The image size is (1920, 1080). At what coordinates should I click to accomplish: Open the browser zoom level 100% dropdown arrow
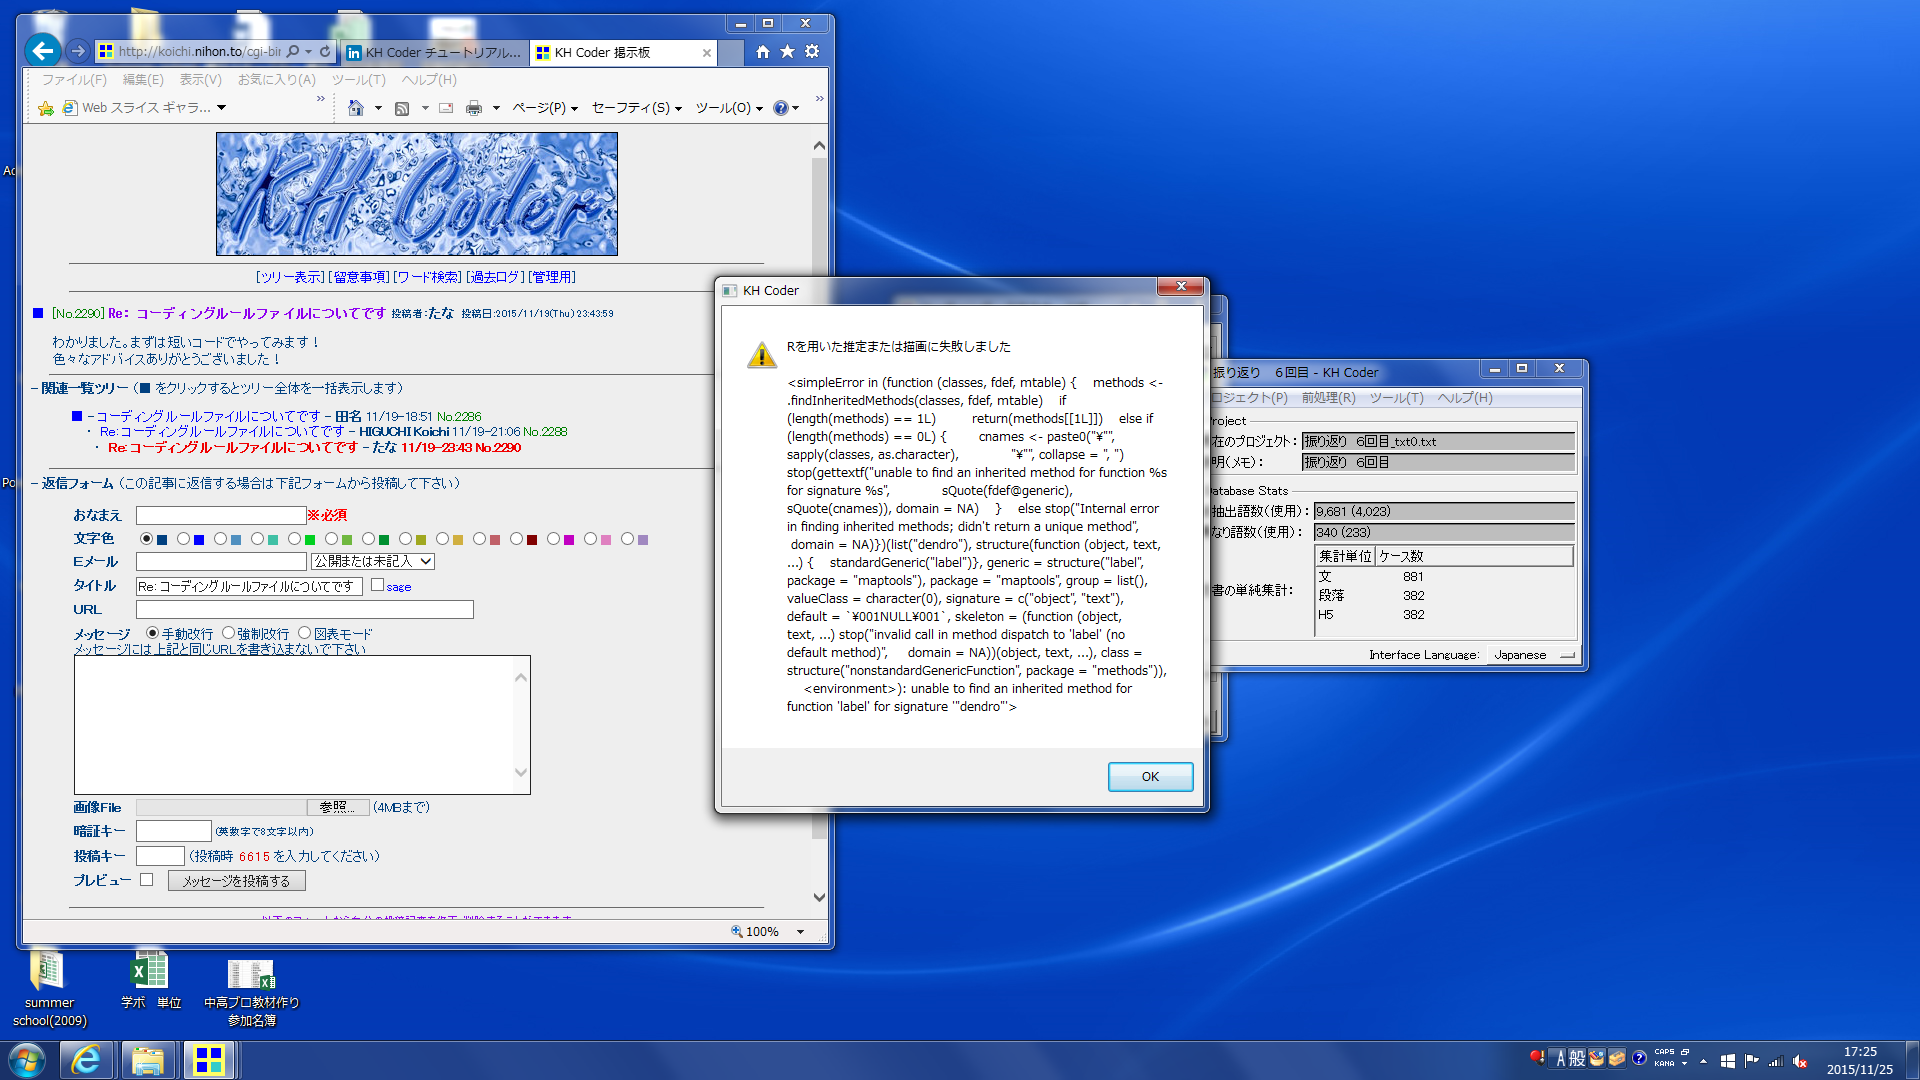pyautogui.click(x=800, y=932)
